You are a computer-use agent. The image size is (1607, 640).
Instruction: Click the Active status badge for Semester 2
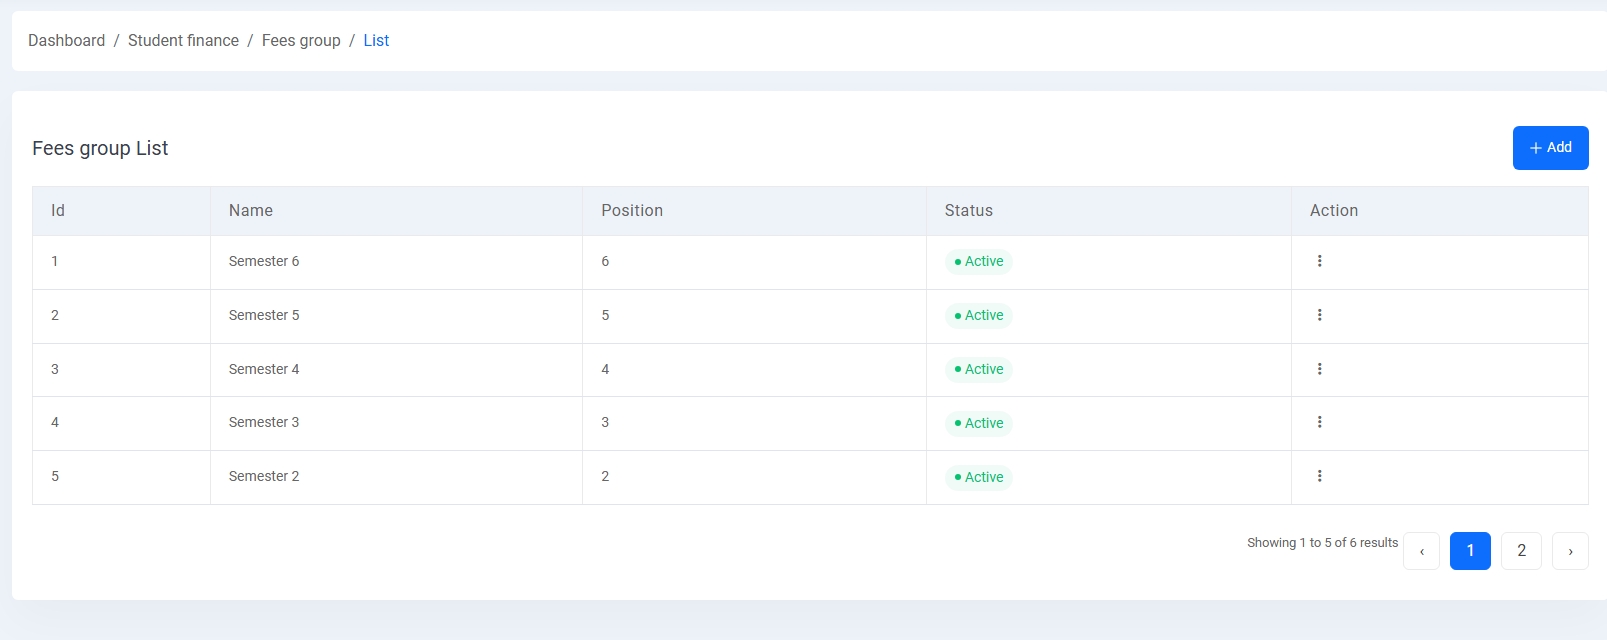click(978, 477)
